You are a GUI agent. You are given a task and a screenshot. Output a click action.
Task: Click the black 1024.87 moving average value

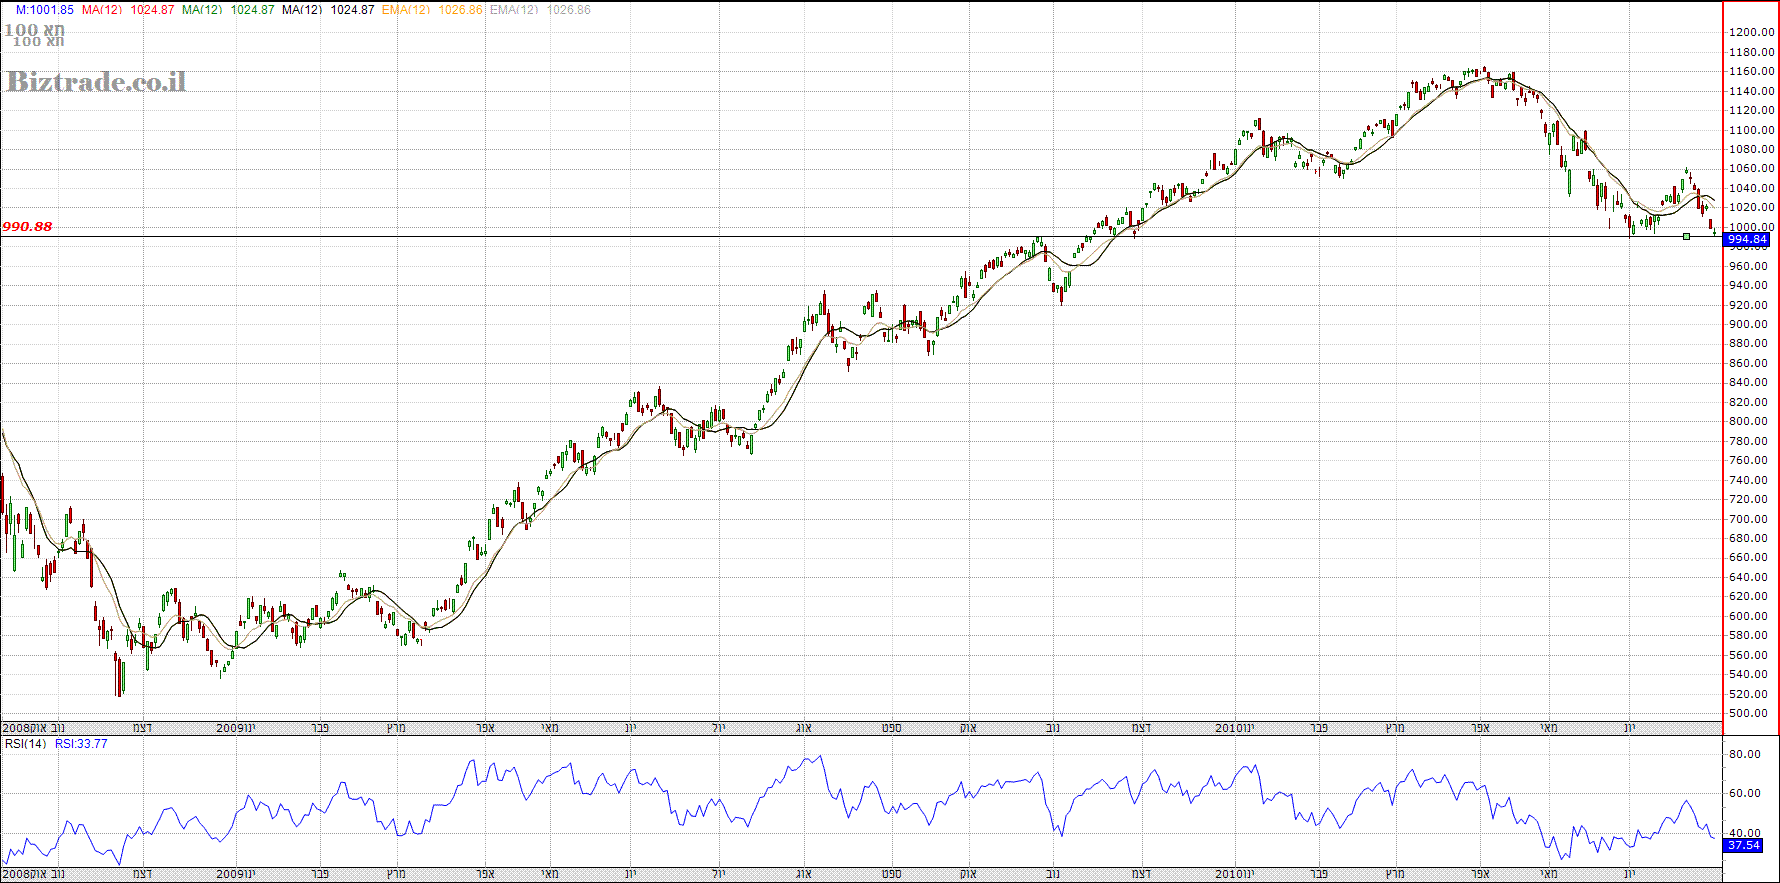tap(352, 10)
